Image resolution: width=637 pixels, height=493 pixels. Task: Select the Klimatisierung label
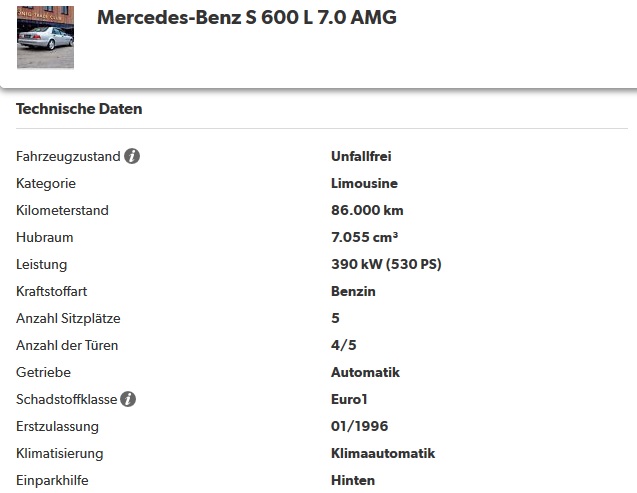point(60,453)
